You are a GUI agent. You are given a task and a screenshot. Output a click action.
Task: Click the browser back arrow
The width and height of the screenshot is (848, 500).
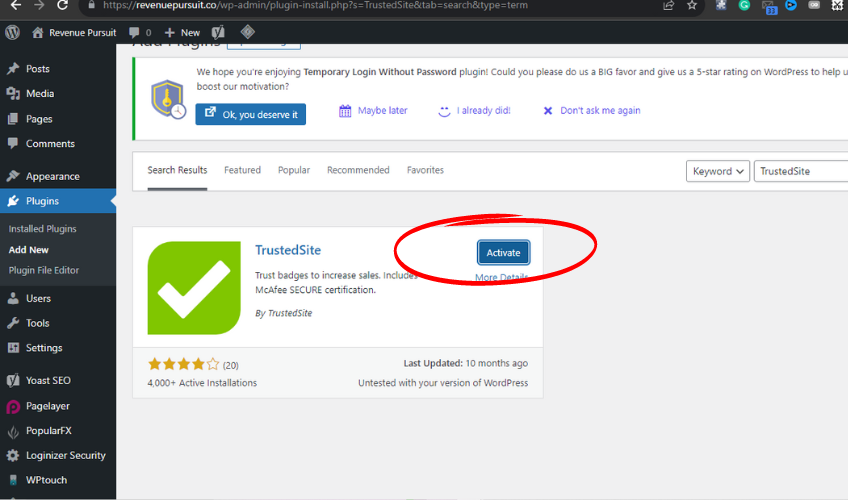[16, 5]
